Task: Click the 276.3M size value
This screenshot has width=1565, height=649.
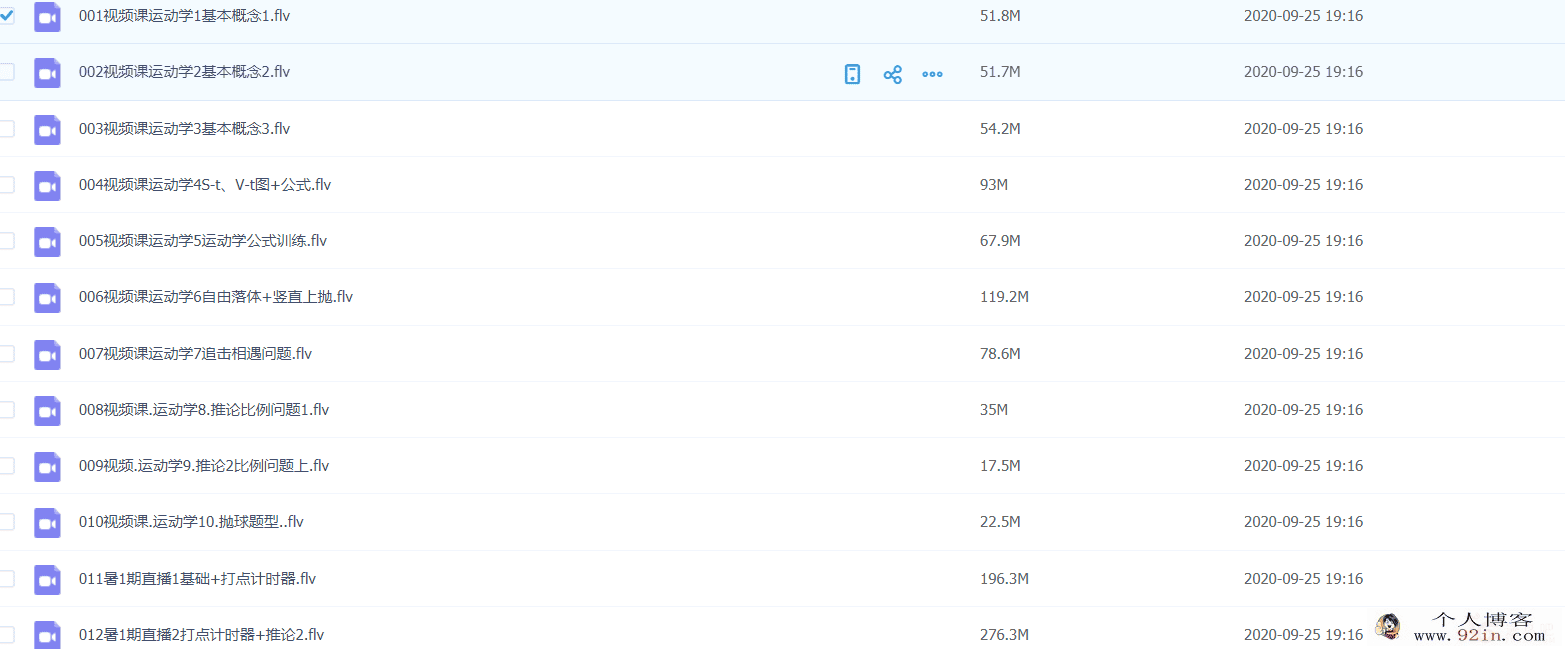Action: pyautogui.click(x=1005, y=635)
